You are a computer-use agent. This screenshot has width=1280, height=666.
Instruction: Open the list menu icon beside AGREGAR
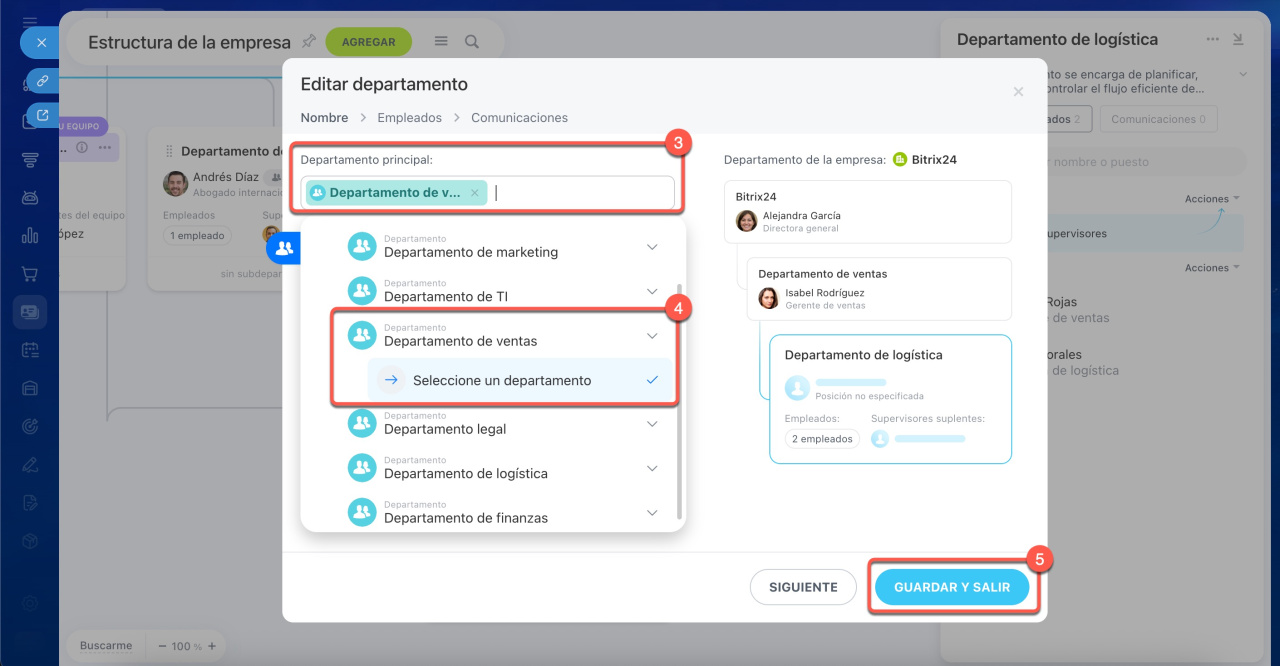pyautogui.click(x=441, y=42)
